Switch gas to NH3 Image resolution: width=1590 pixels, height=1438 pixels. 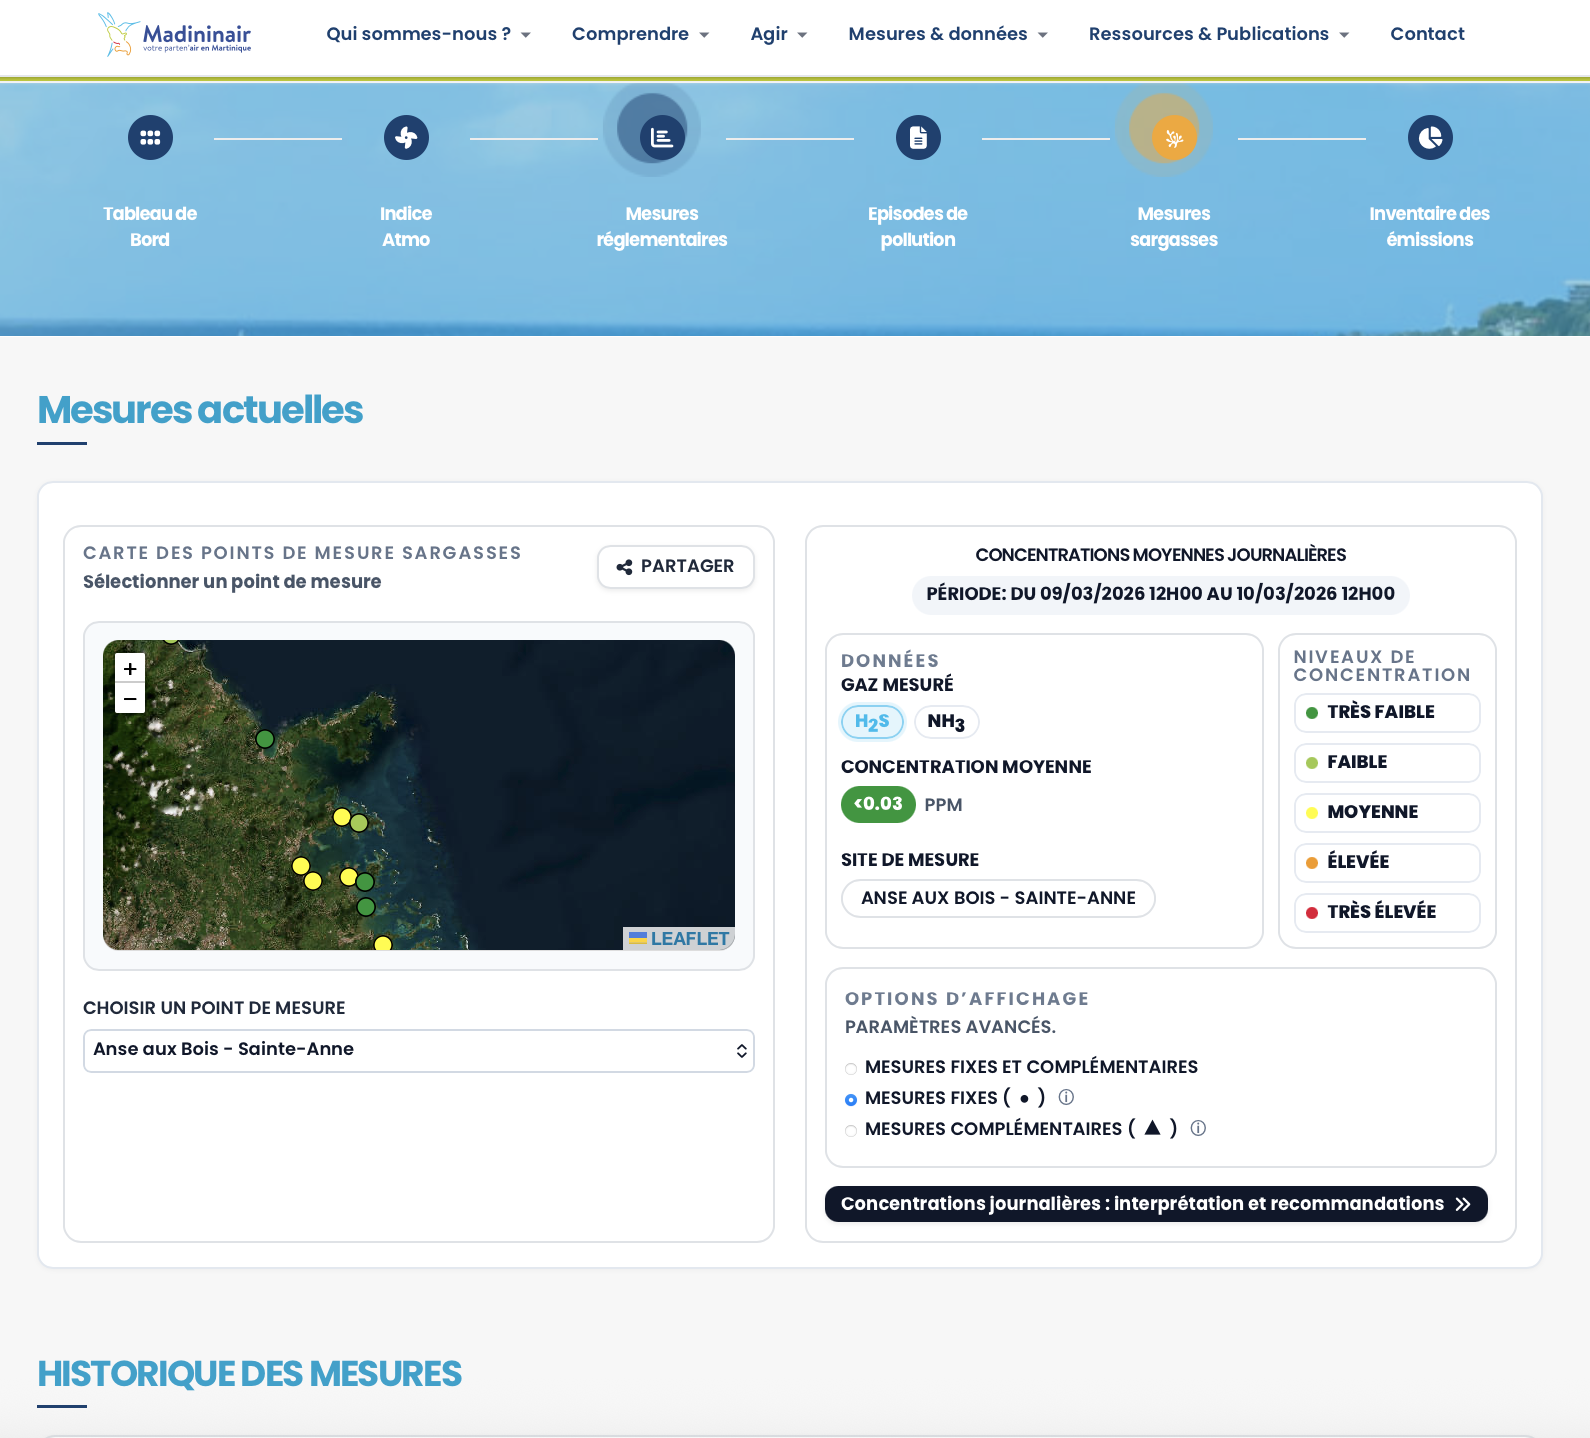pos(946,722)
